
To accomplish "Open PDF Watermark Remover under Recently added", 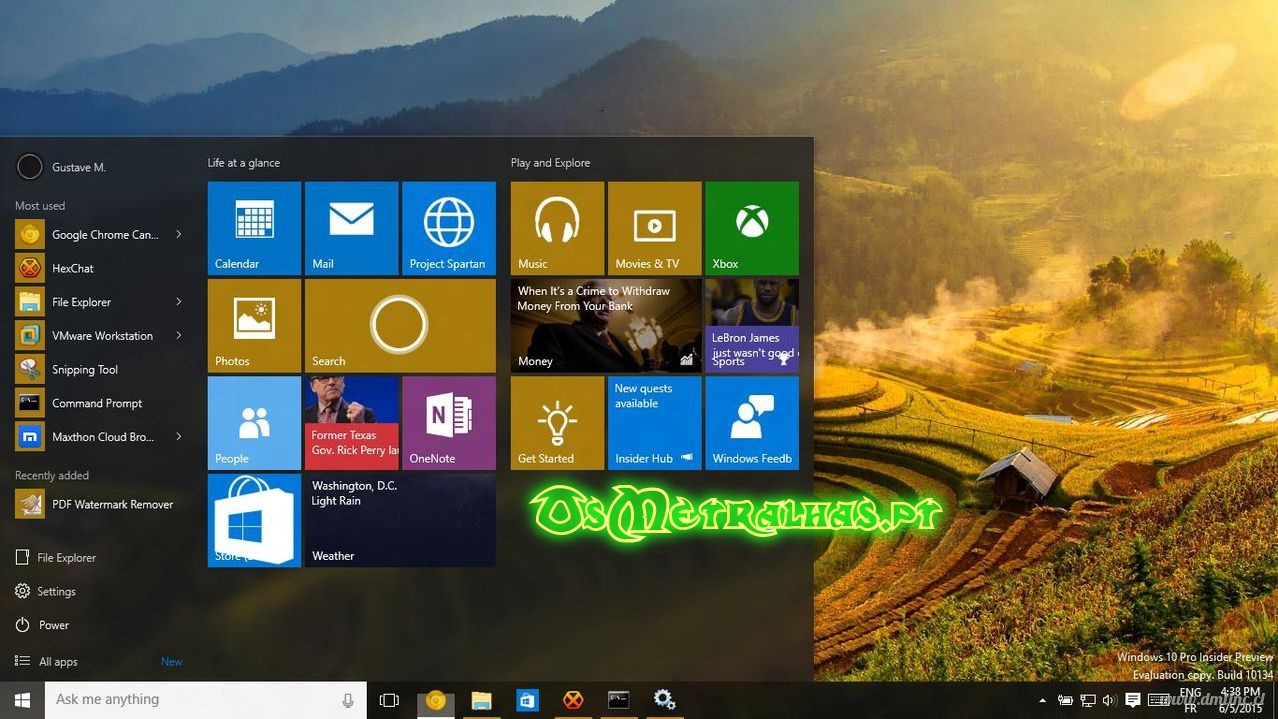I will 100,504.
